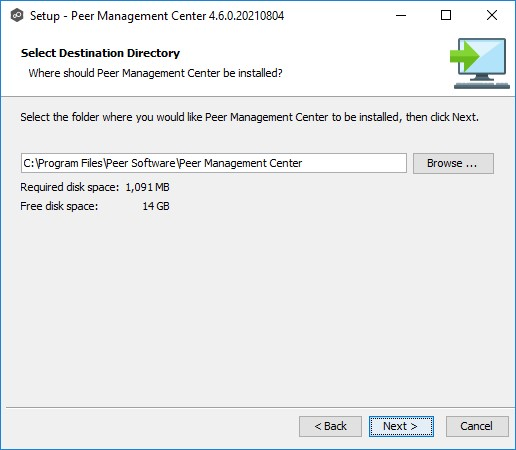
Task: Click the 'Select the folder where' instruction line
Action: [x=249, y=117]
